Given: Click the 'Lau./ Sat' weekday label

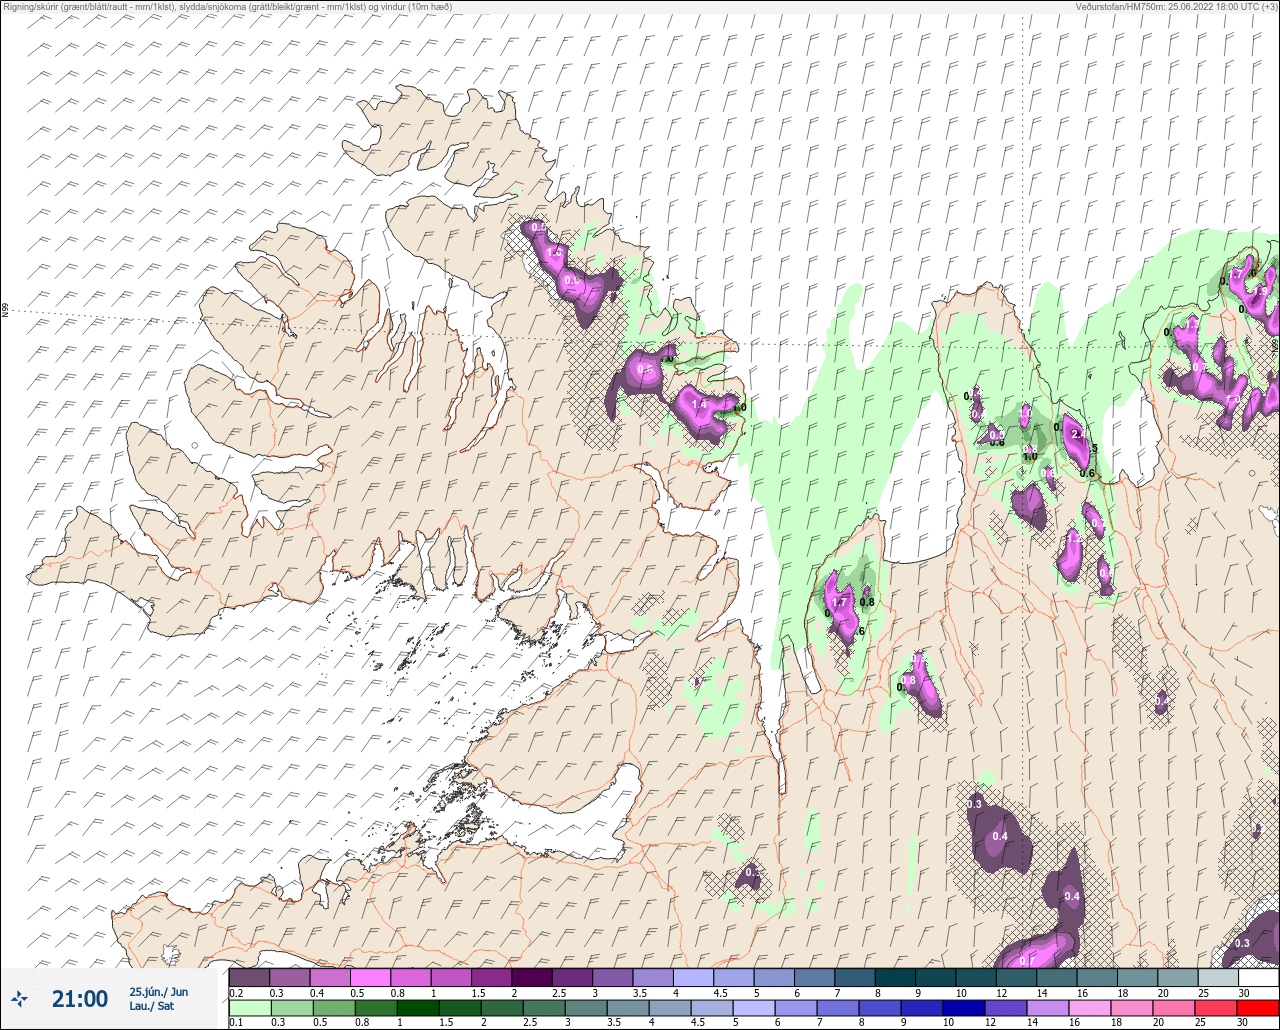Looking at the screenshot, I should tap(151, 1006).
